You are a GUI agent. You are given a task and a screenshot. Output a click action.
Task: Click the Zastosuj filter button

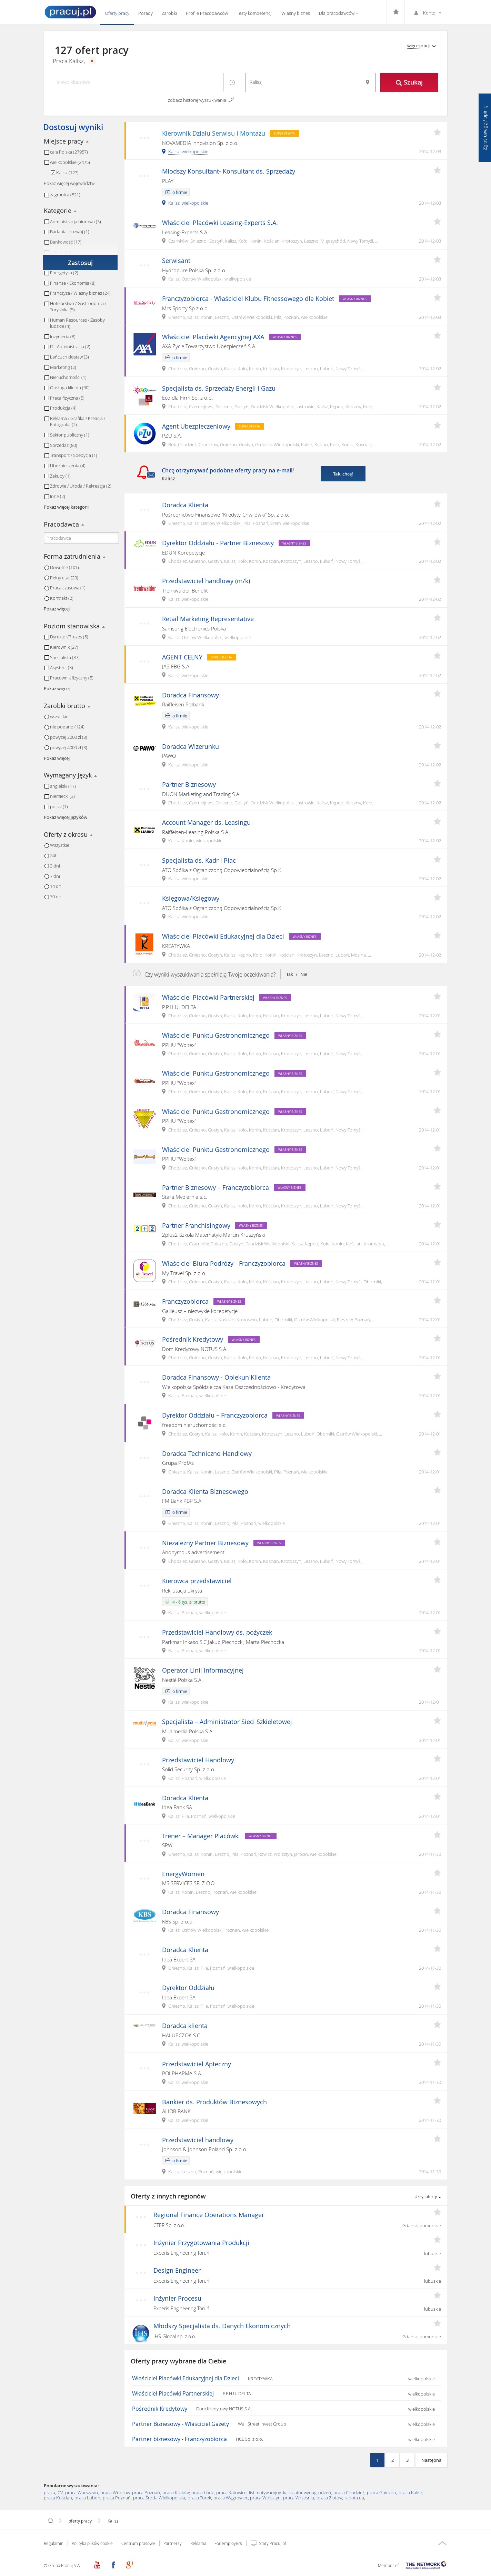pos(80,263)
